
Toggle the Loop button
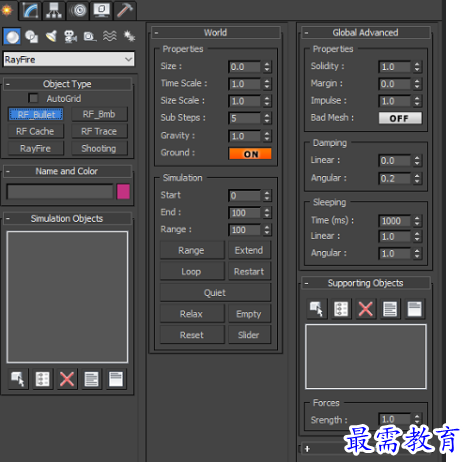192,272
